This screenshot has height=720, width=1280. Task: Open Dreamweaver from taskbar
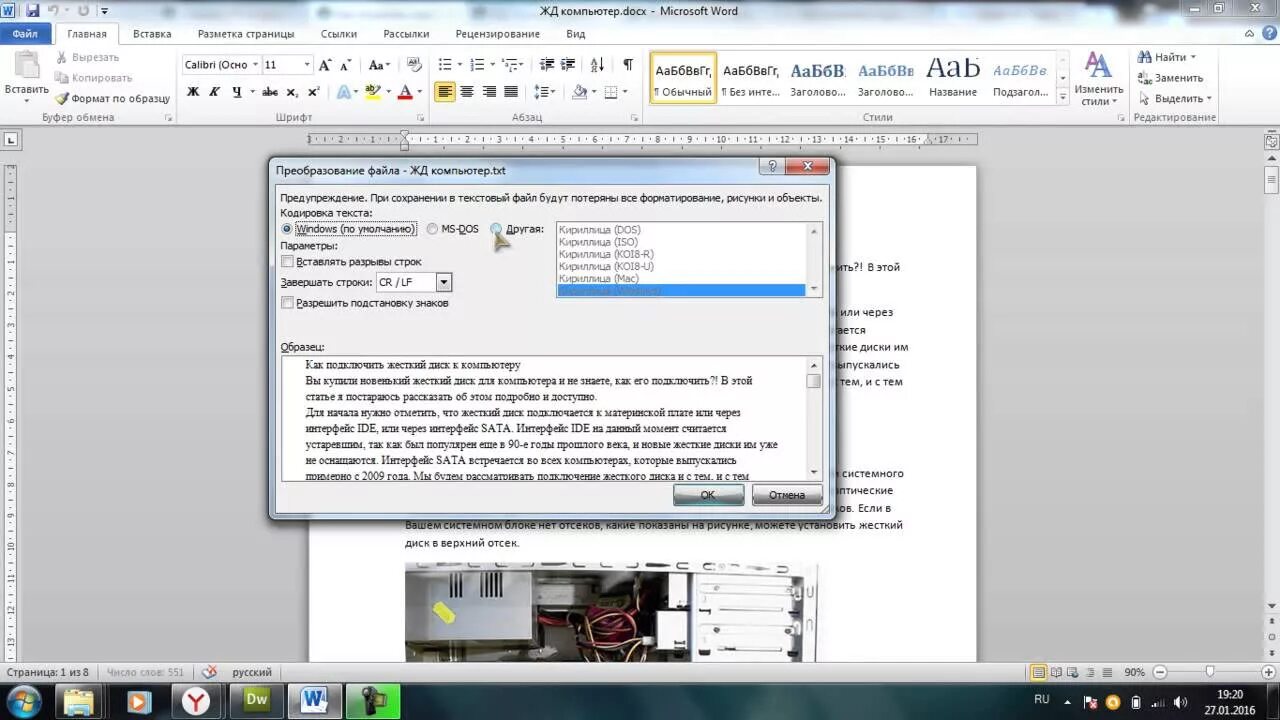coord(257,701)
